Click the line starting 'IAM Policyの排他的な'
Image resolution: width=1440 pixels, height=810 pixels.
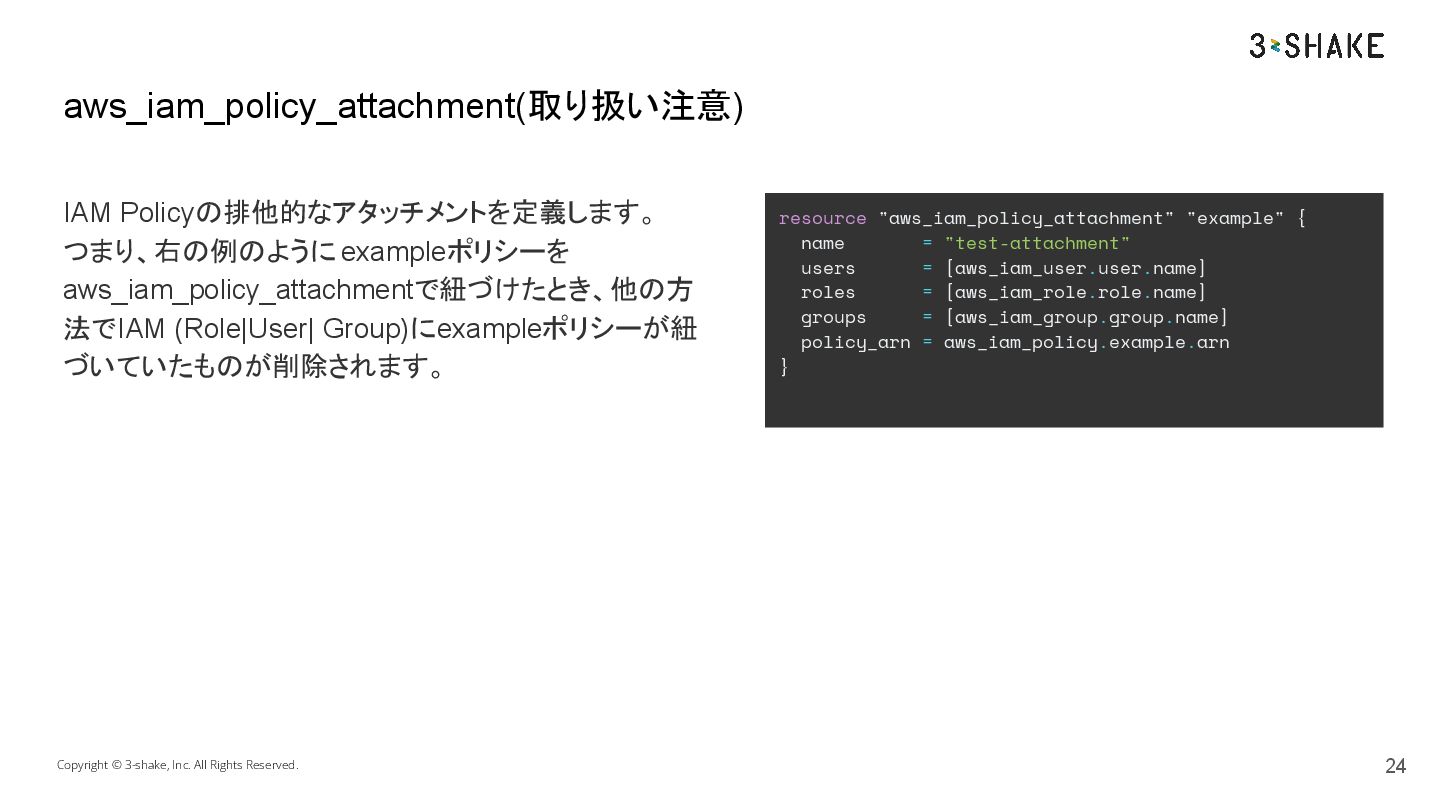point(360,213)
